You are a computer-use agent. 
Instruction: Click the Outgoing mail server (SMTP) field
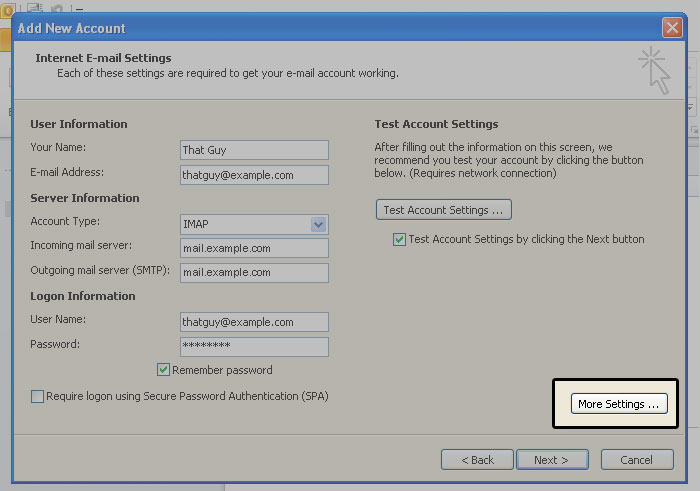tap(254, 273)
